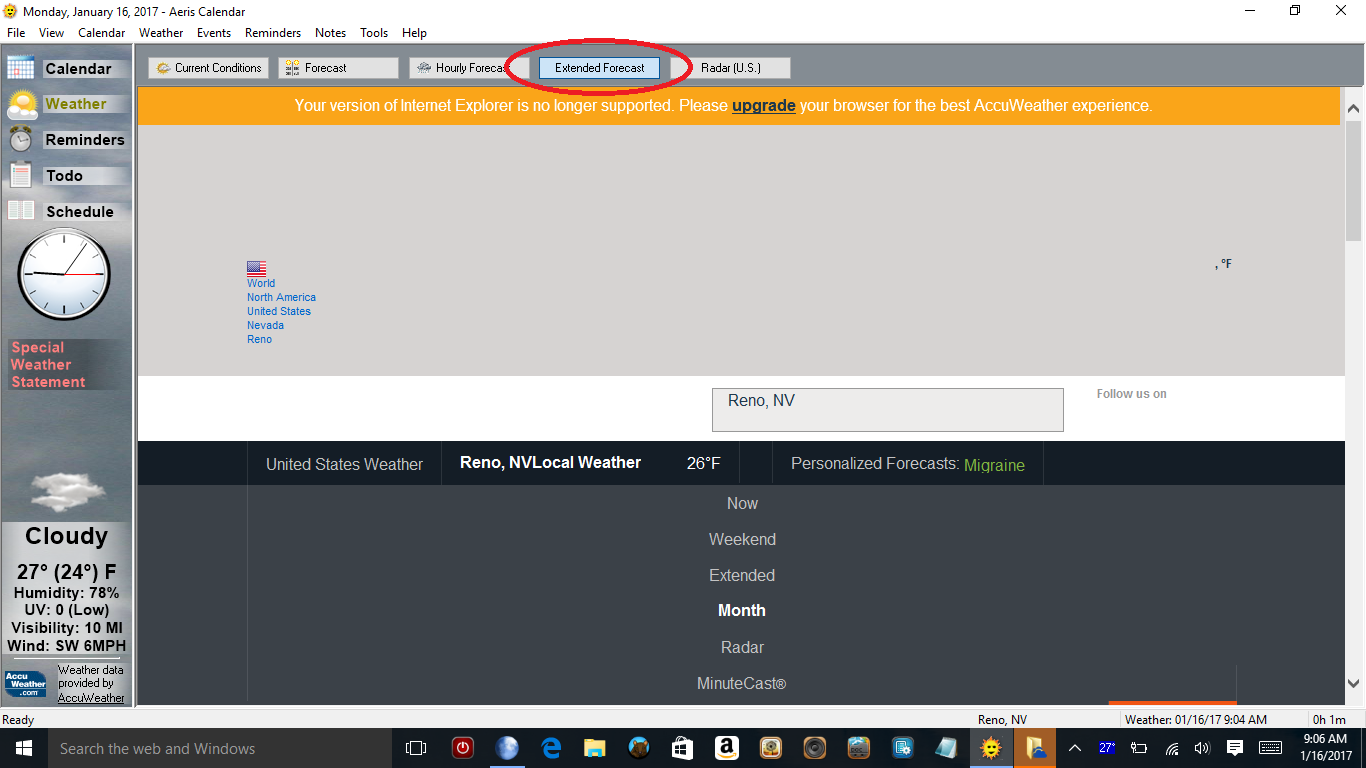Click the cloud weather condition icon

(67, 492)
